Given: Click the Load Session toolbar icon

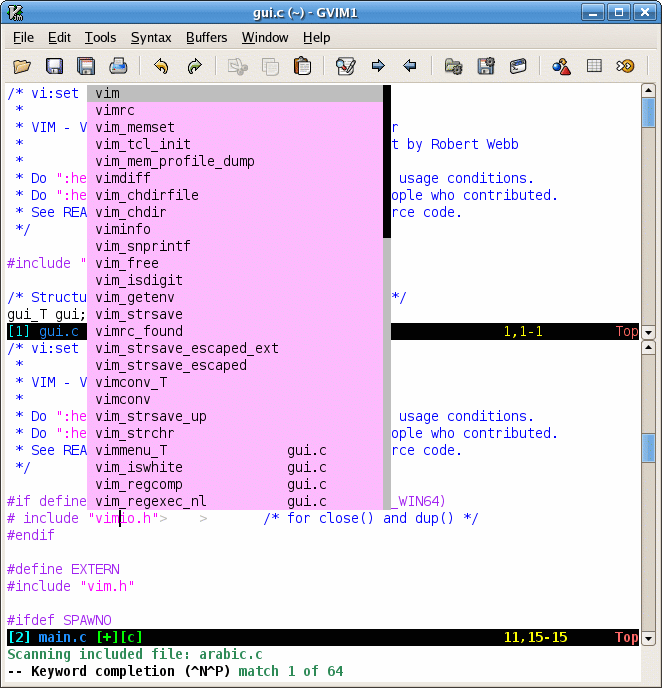Looking at the screenshot, I should (x=453, y=67).
